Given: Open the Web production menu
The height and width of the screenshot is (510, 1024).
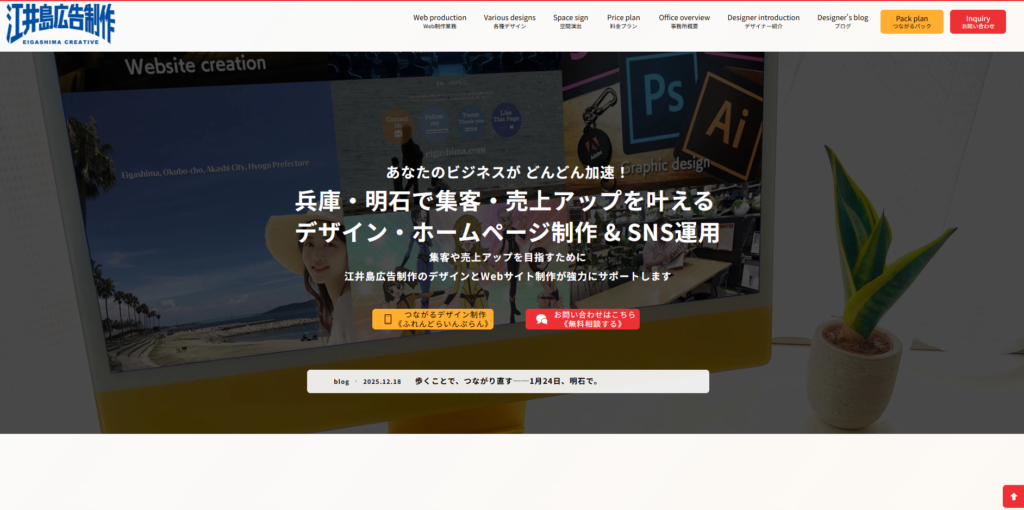Looking at the screenshot, I should (439, 21).
